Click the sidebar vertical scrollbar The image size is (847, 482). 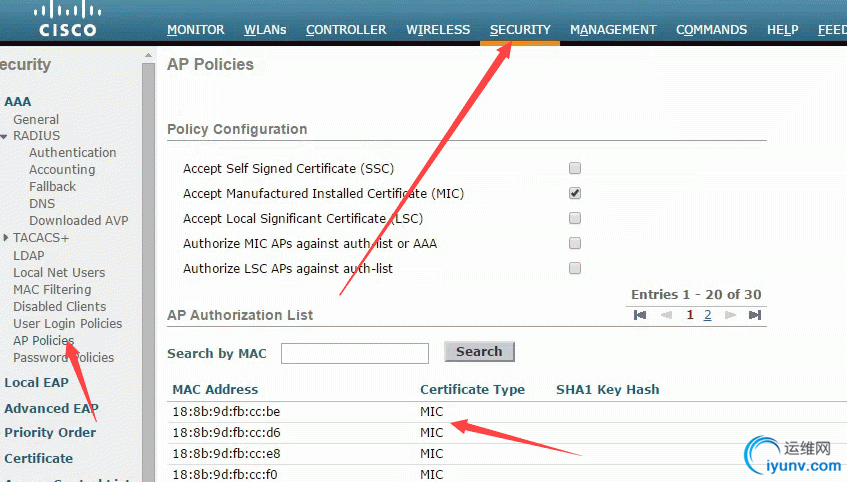click(x=149, y=270)
